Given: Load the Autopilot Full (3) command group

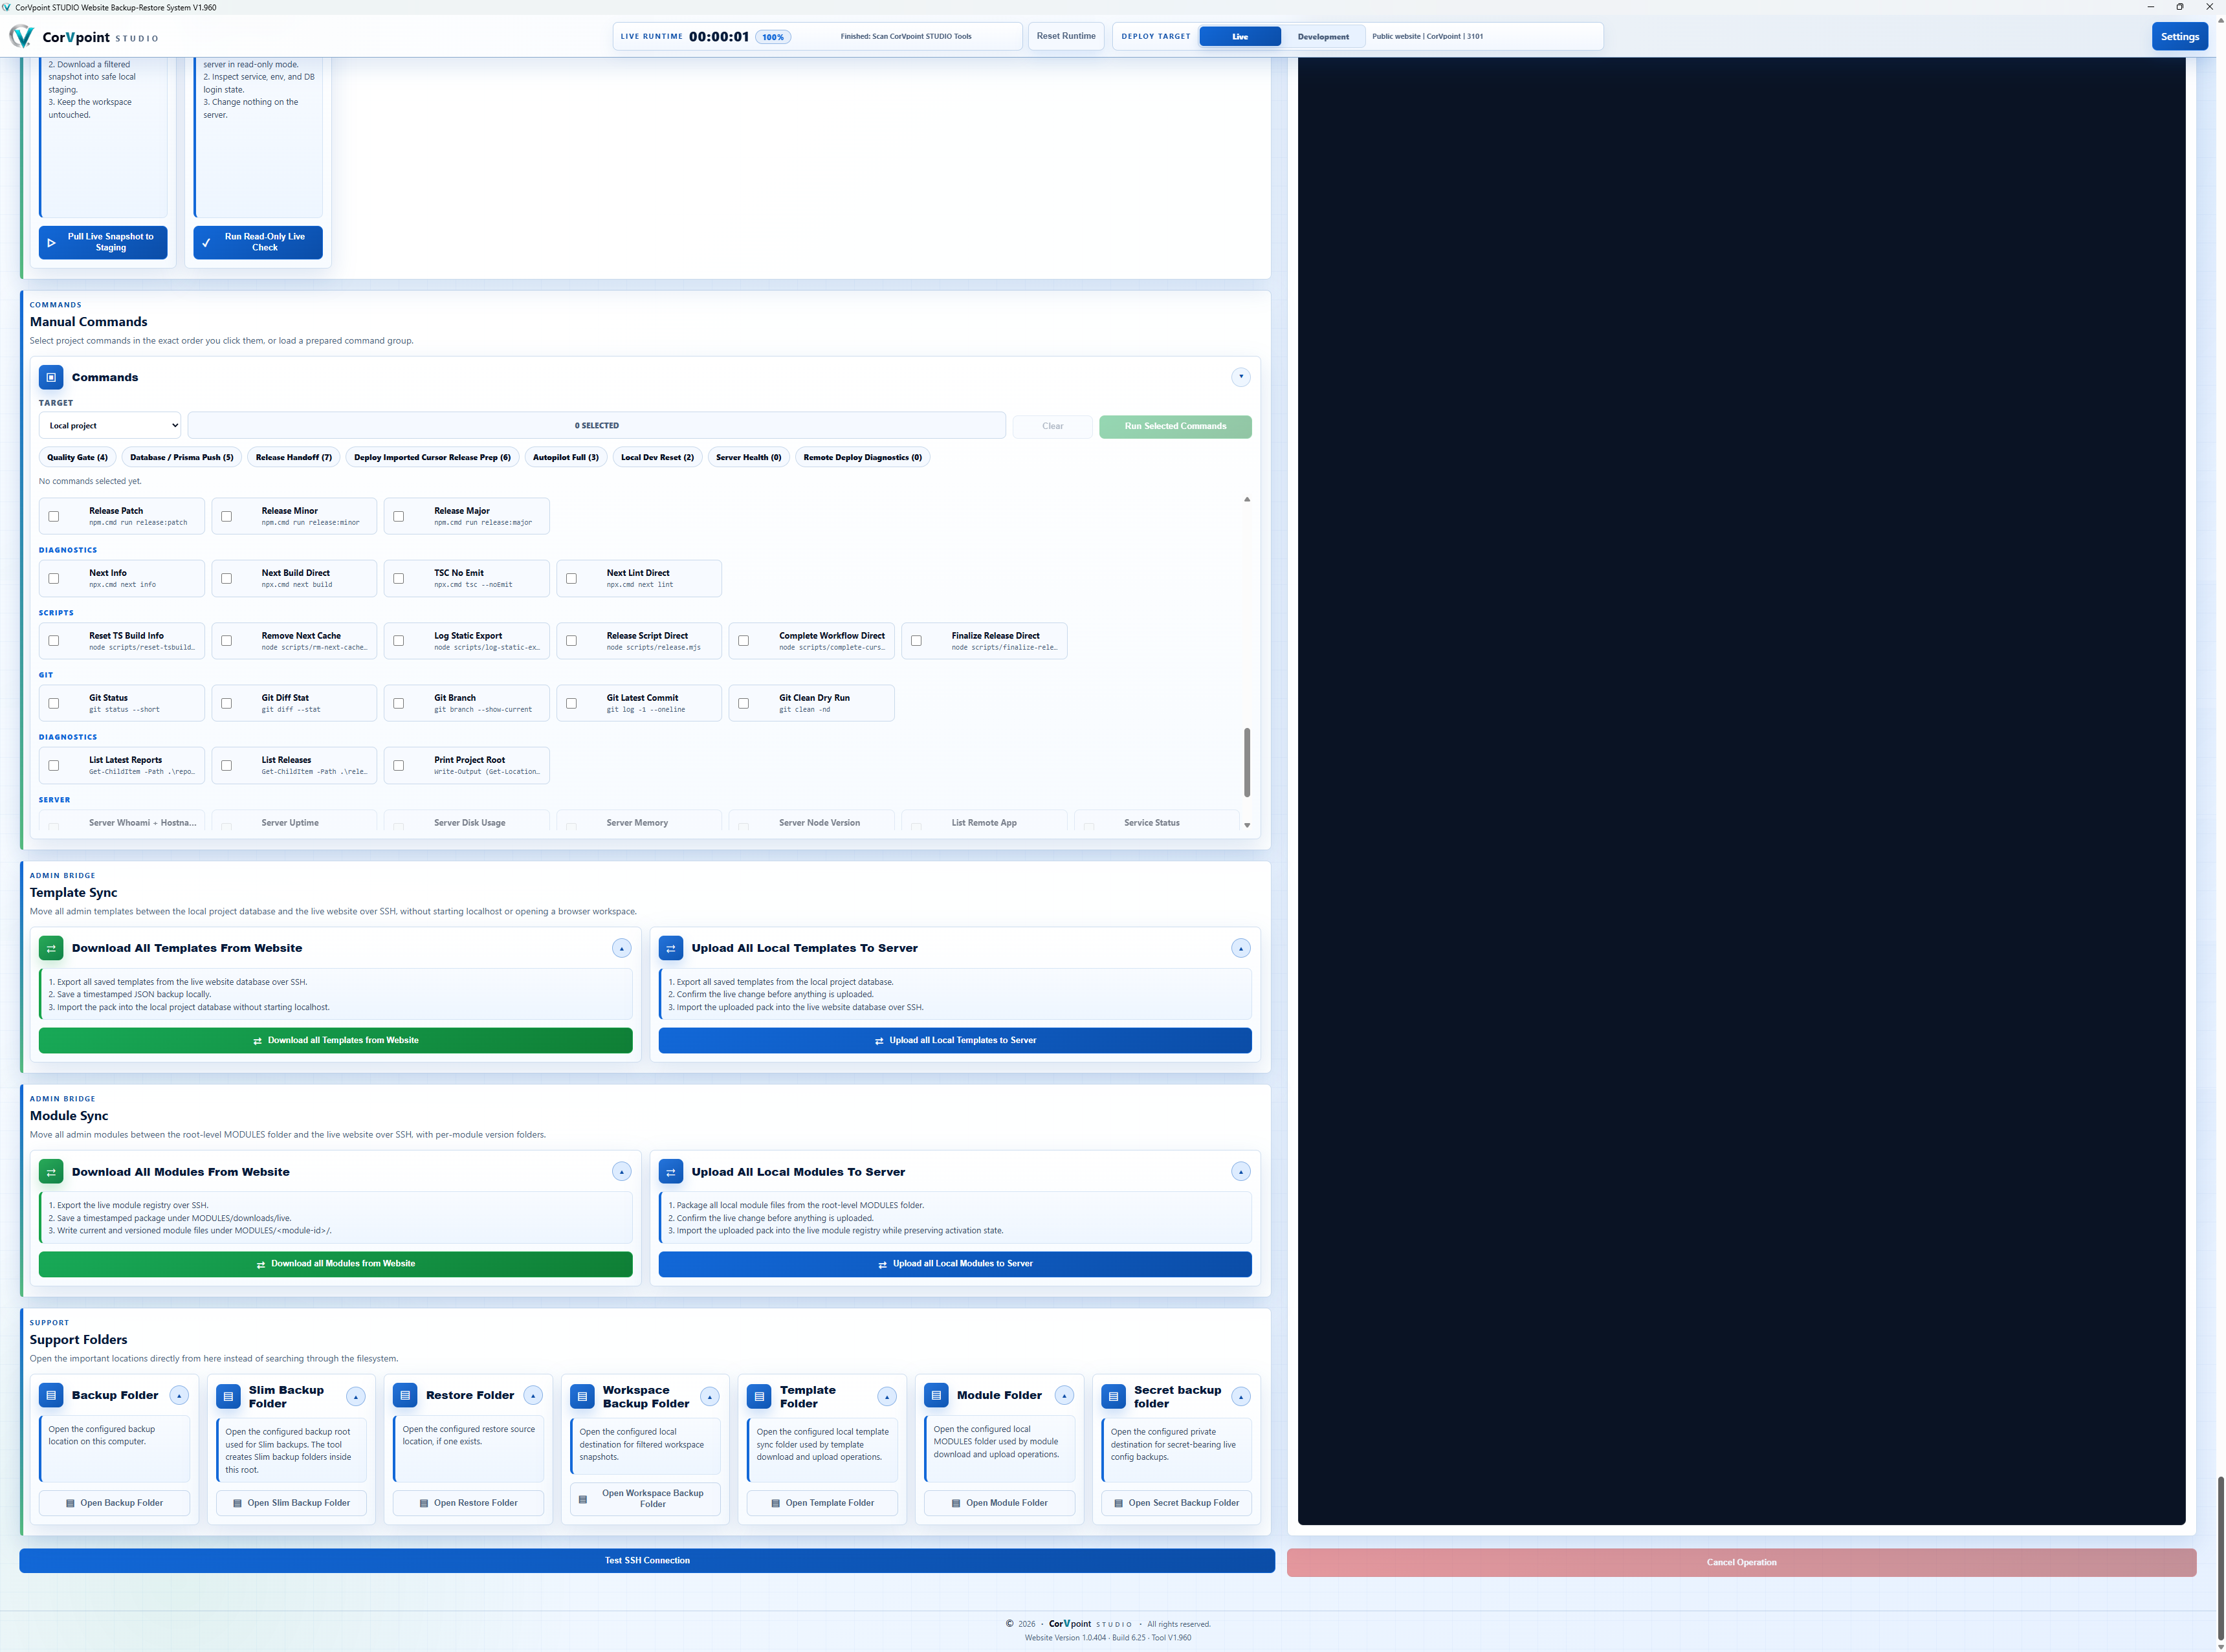Looking at the screenshot, I should (566, 457).
